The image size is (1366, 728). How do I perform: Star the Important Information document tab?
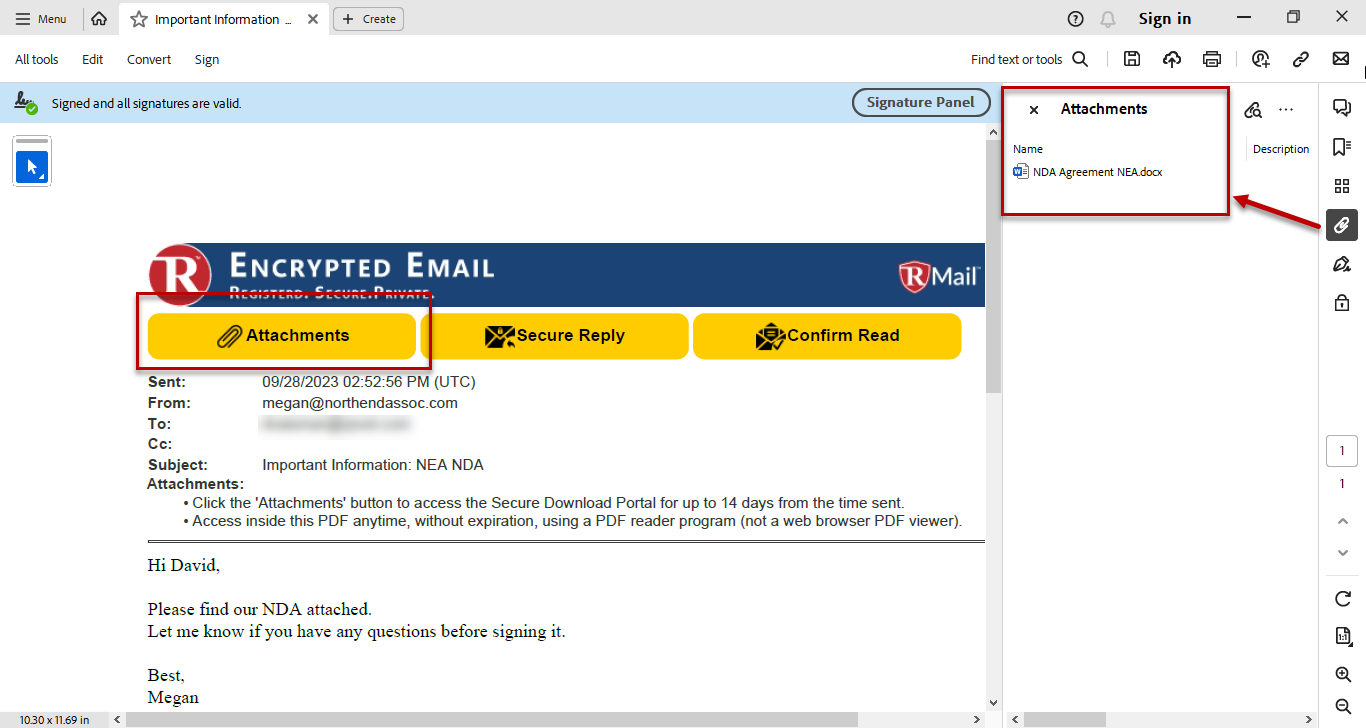tap(139, 19)
